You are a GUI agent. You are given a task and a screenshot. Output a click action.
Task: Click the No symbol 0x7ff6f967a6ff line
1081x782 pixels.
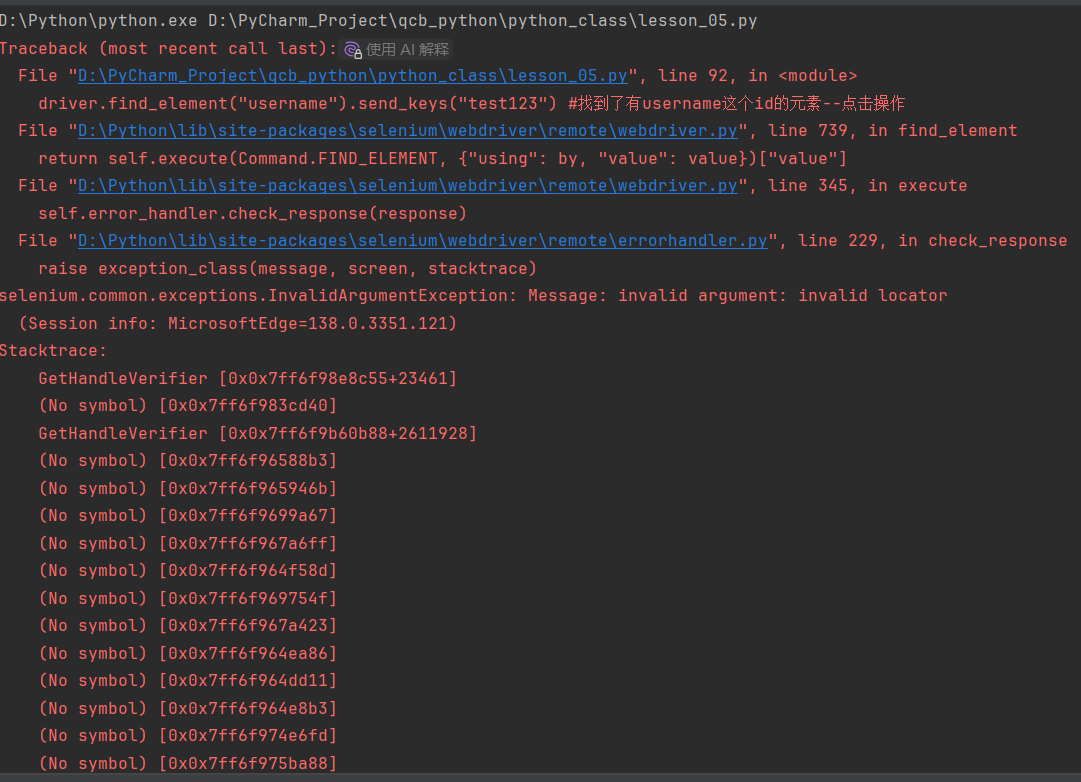coord(188,543)
